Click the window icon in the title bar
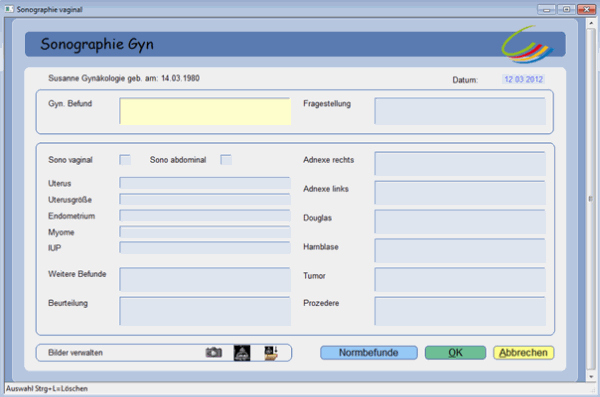The image size is (600, 397). [9, 9]
